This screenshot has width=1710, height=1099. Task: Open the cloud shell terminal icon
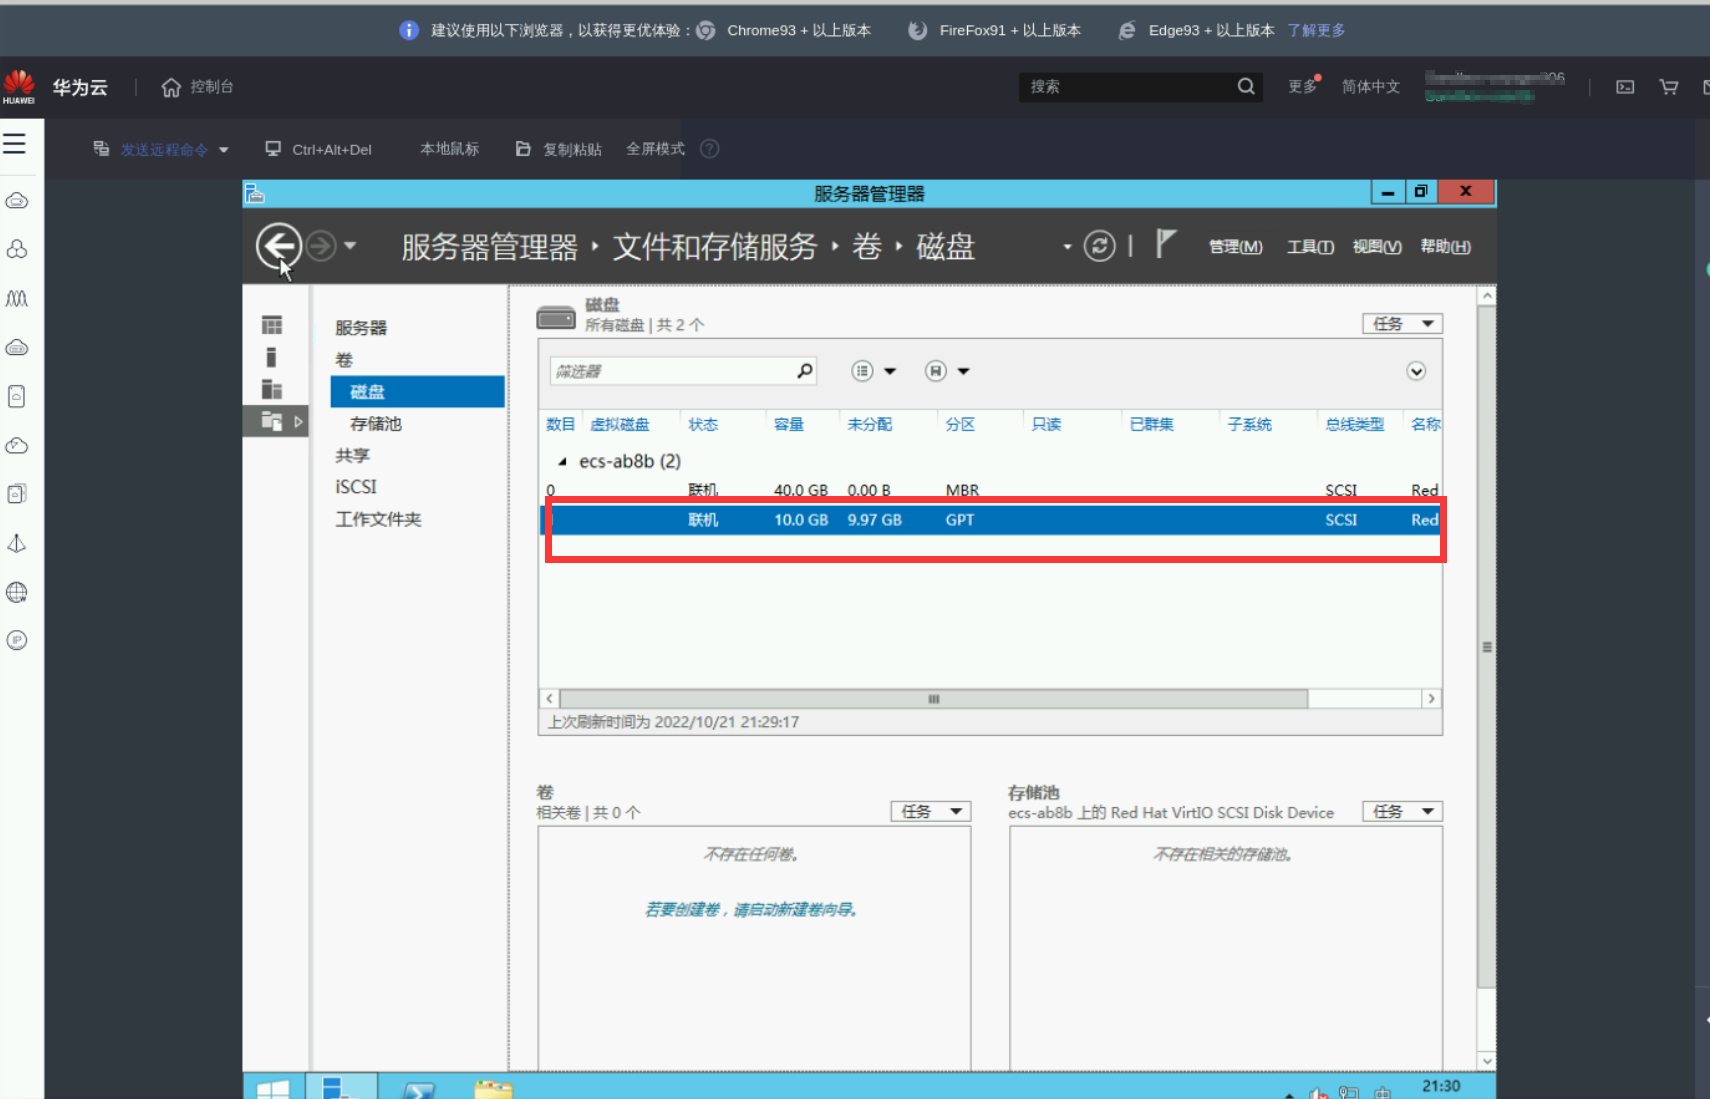[x=1625, y=87]
